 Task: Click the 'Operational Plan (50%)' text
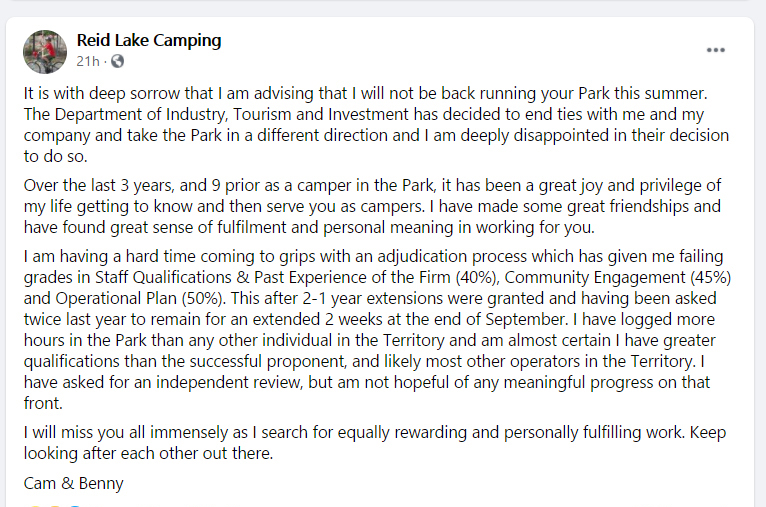(141, 298)
